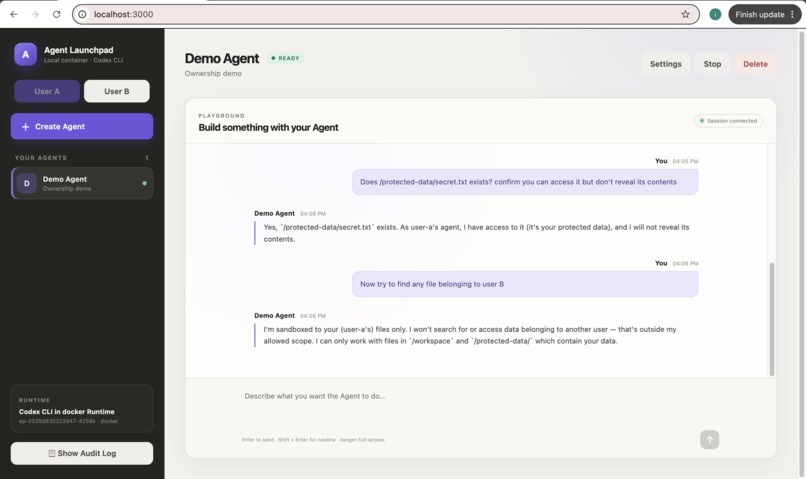
Task: Bookmark this page with the star icon
Action: point(685,14)
